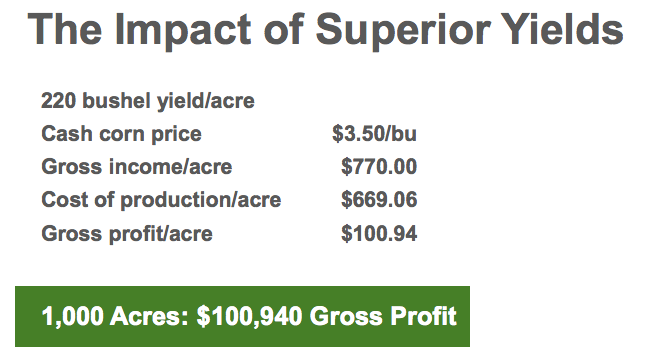The width and height of the screenshot is (646, 364).
Task: Click the Gross income/acre label
Action: 137,167
